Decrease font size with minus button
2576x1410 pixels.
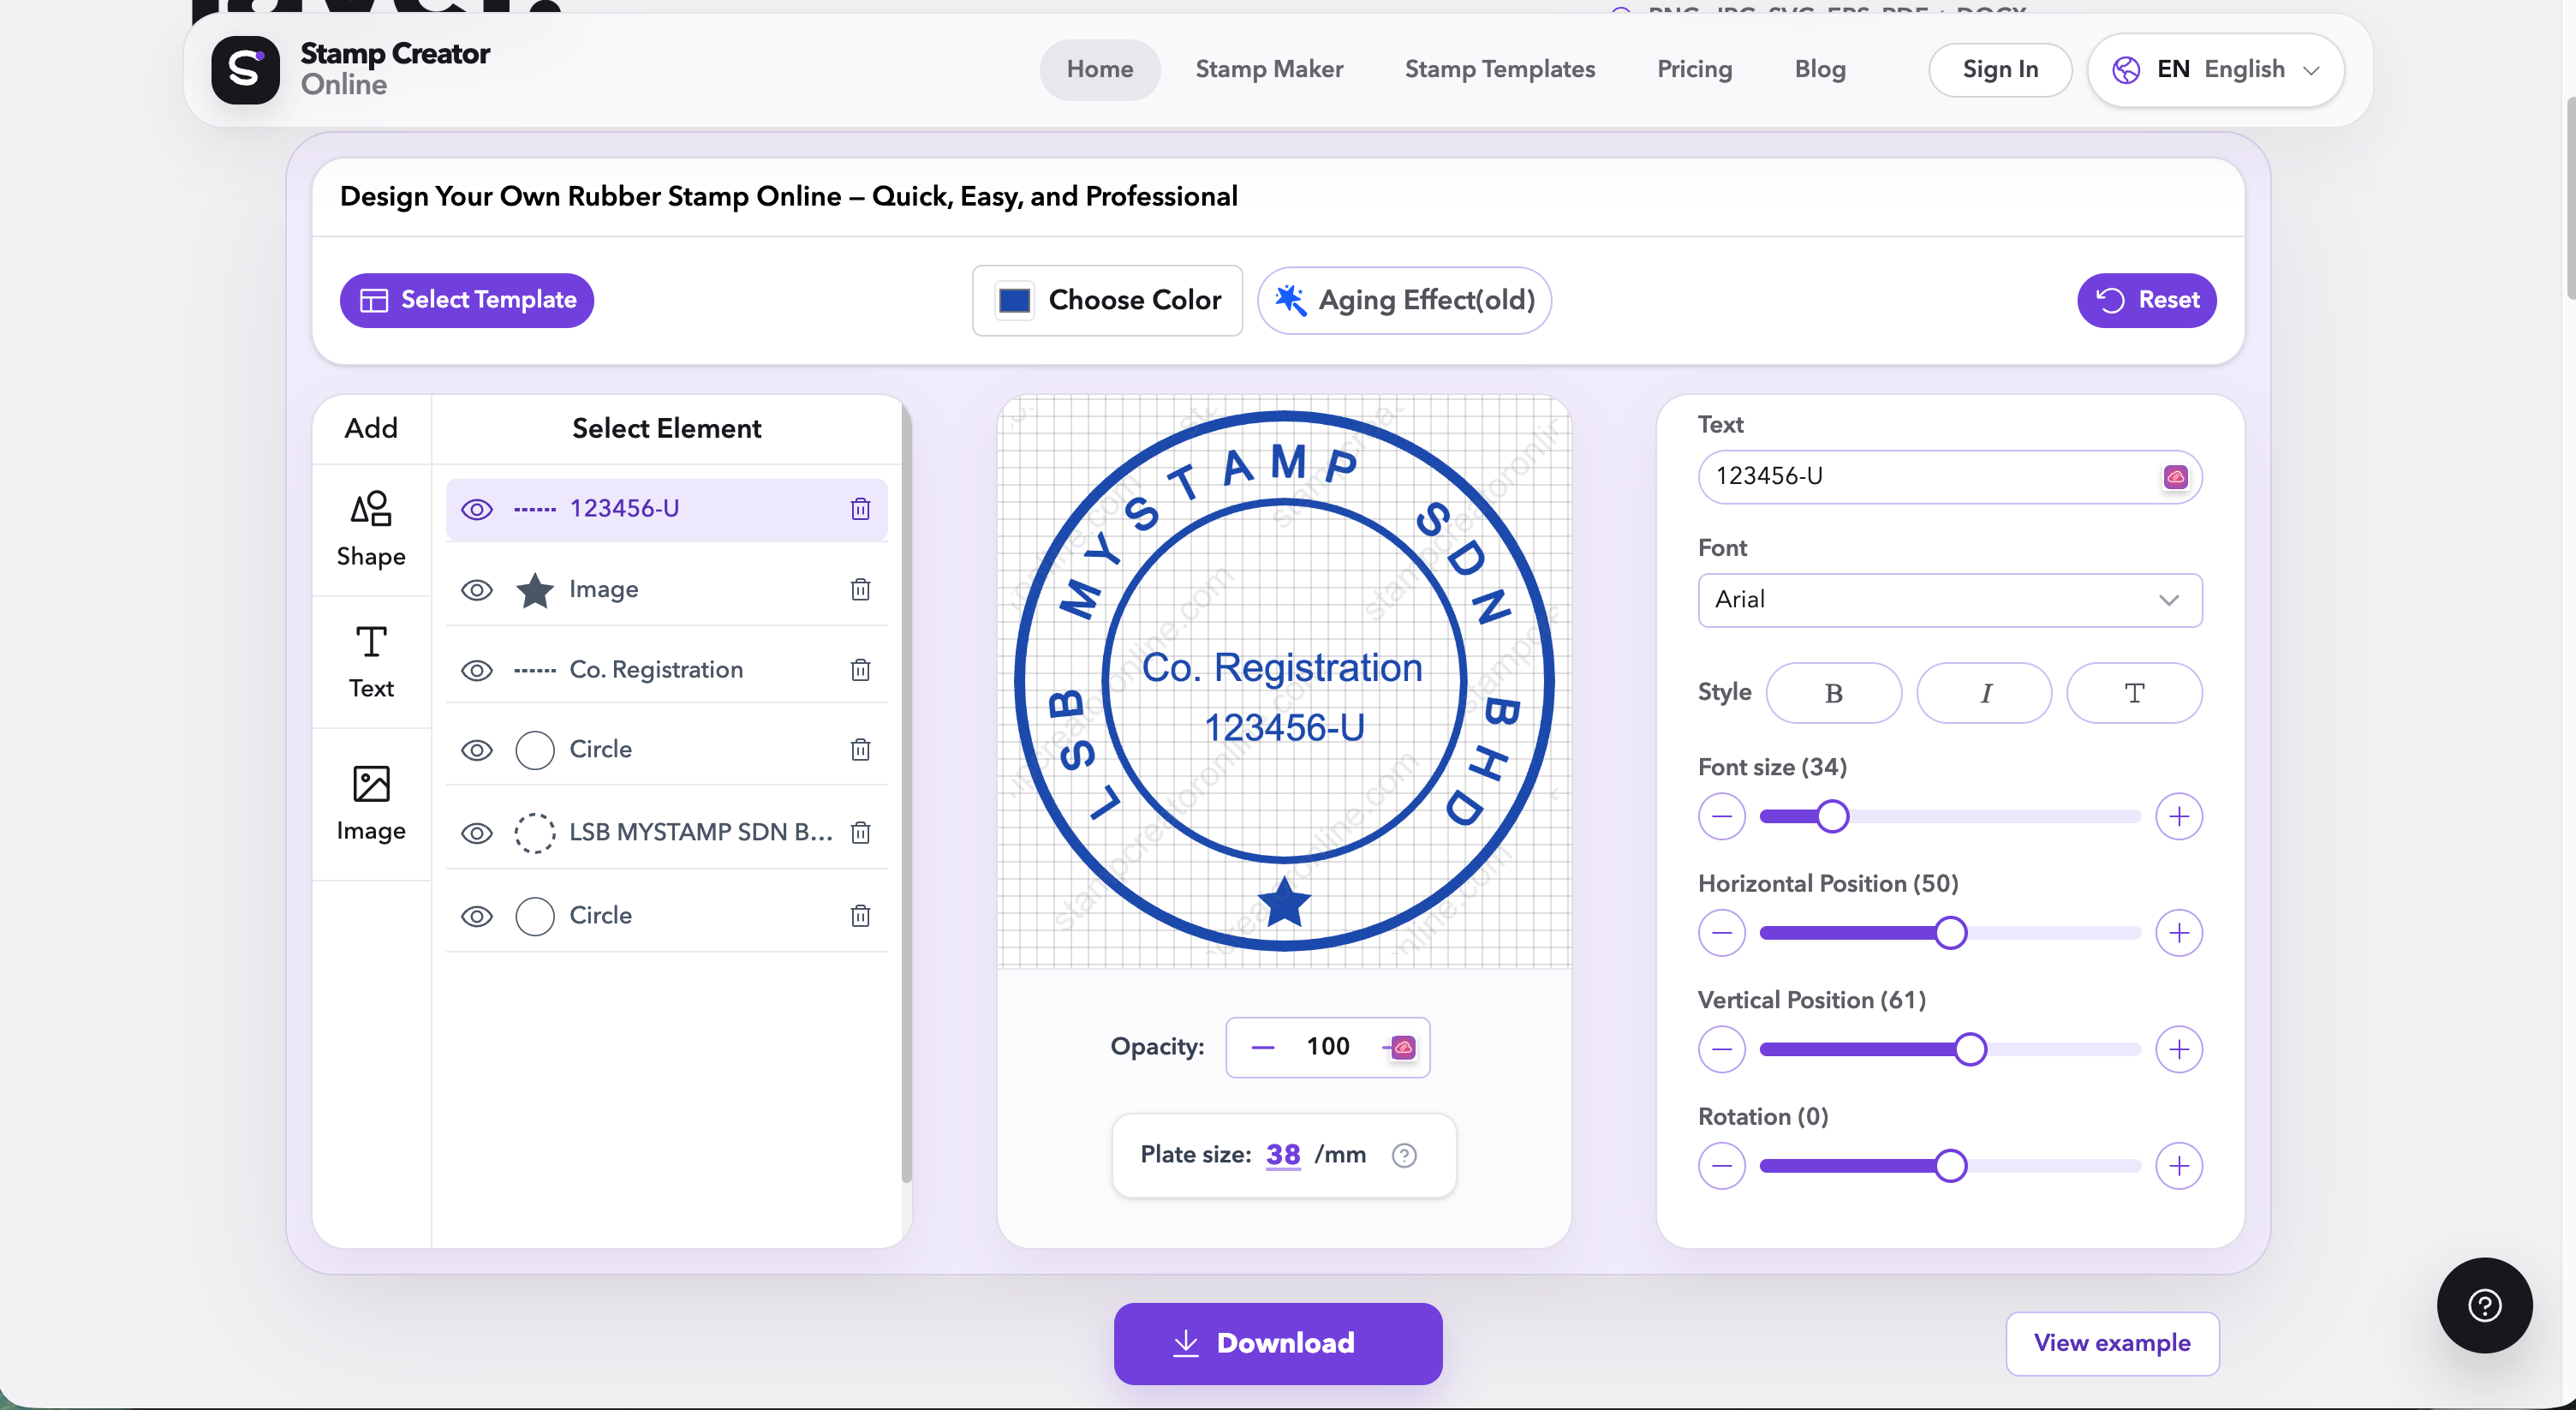[1721, 816]
